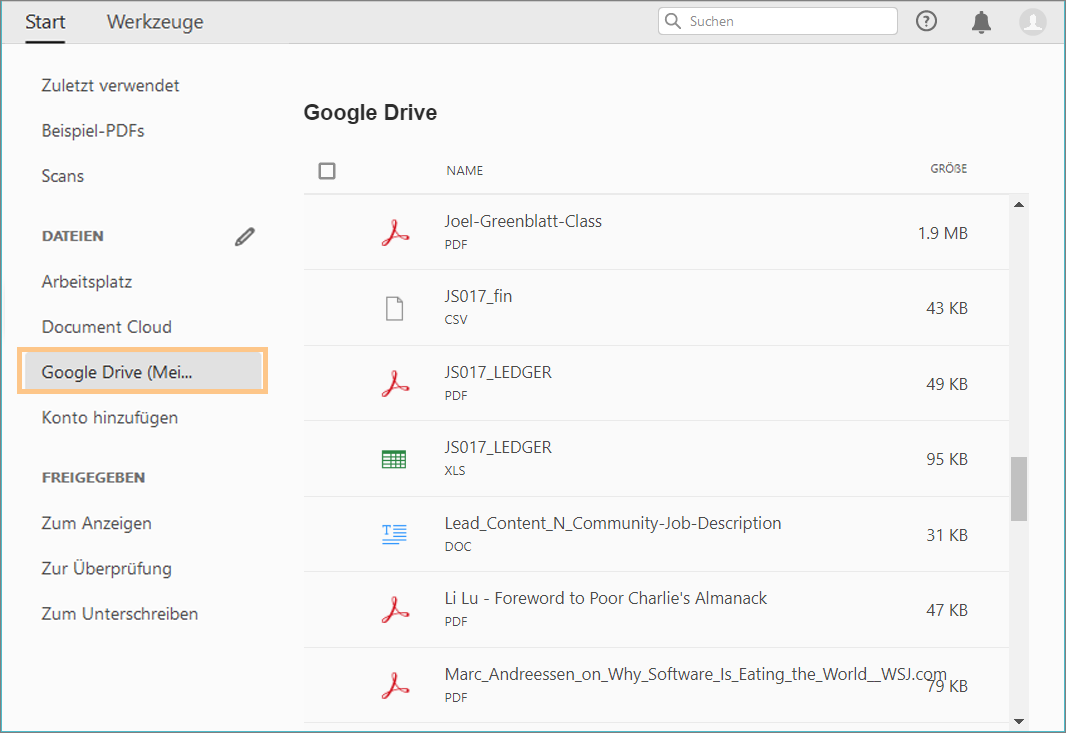The width and height of the screenshot is (1066, 733).
Task: Click Konto hinzufügen in the sidebar
Action: 110,418
